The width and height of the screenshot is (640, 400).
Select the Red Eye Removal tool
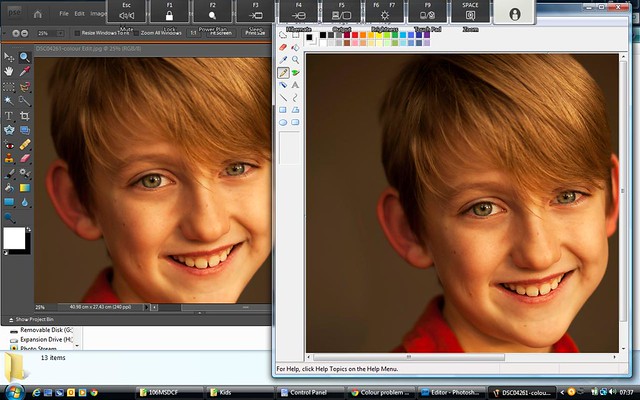coord(9,144)
